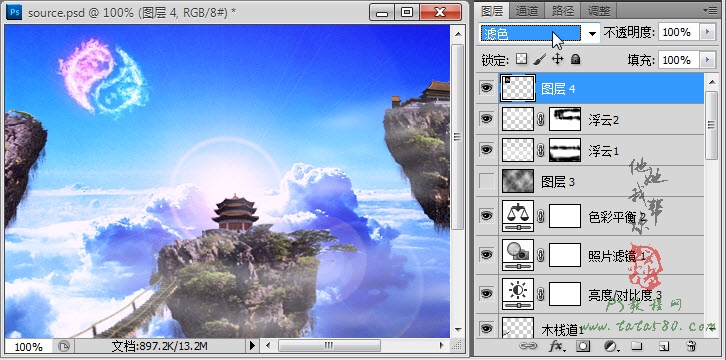Hide the 图层 4 layer
726x360 pixels.
[x=486, y=87]
